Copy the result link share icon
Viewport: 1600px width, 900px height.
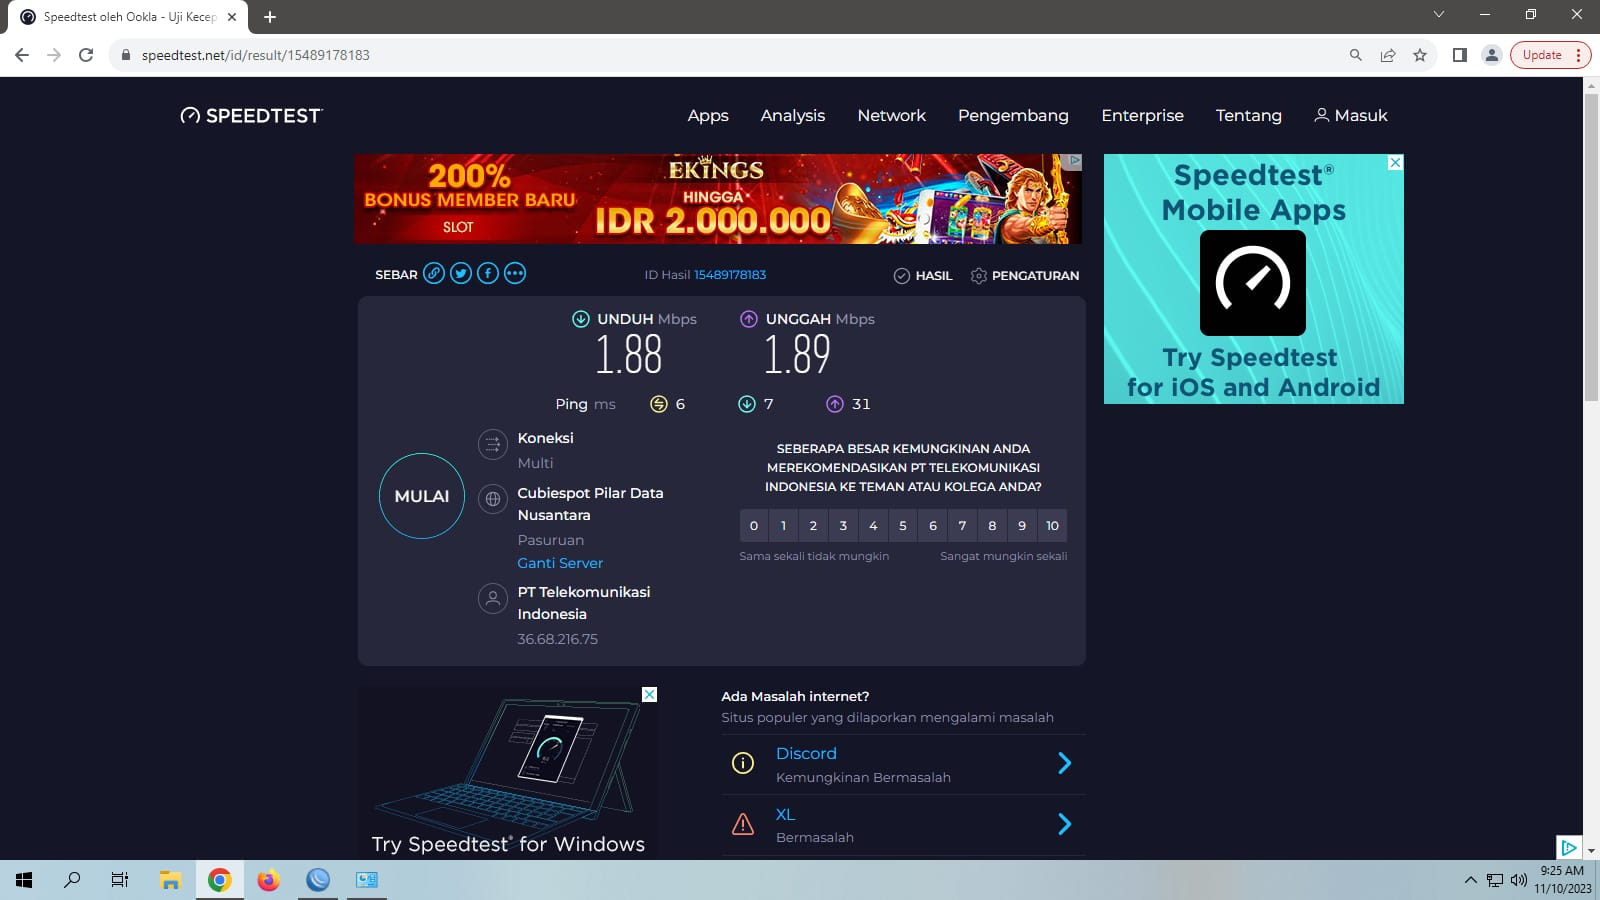[x=434, y=273]
